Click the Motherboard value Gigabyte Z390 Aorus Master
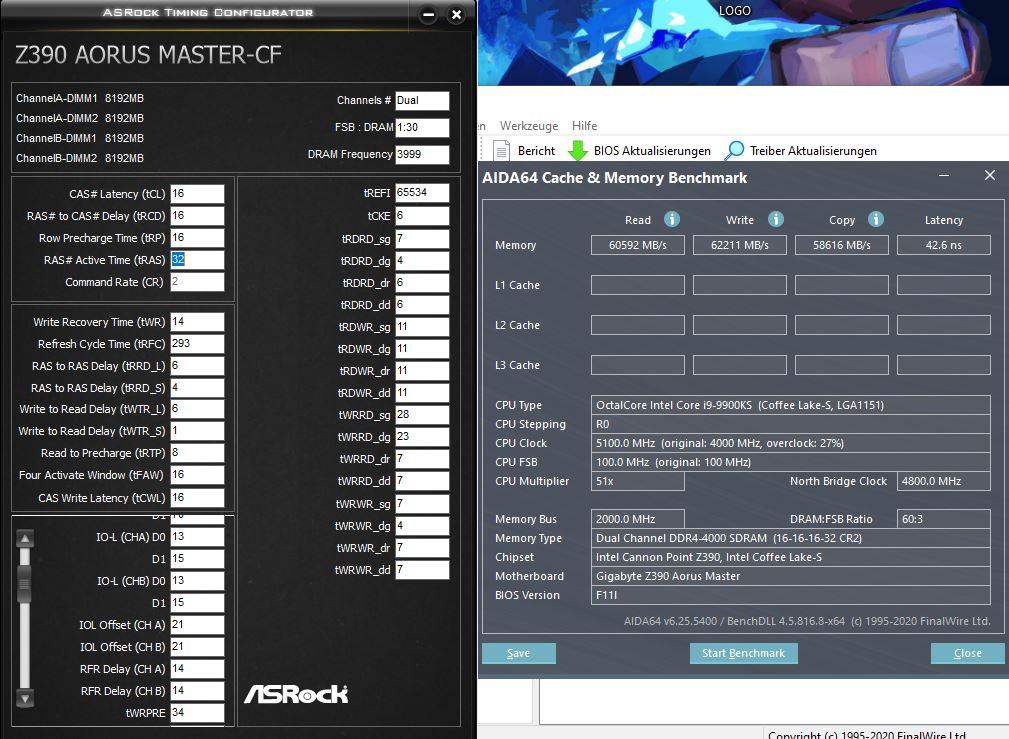Viewport: 1009px width, 739px height. point(790,576)
